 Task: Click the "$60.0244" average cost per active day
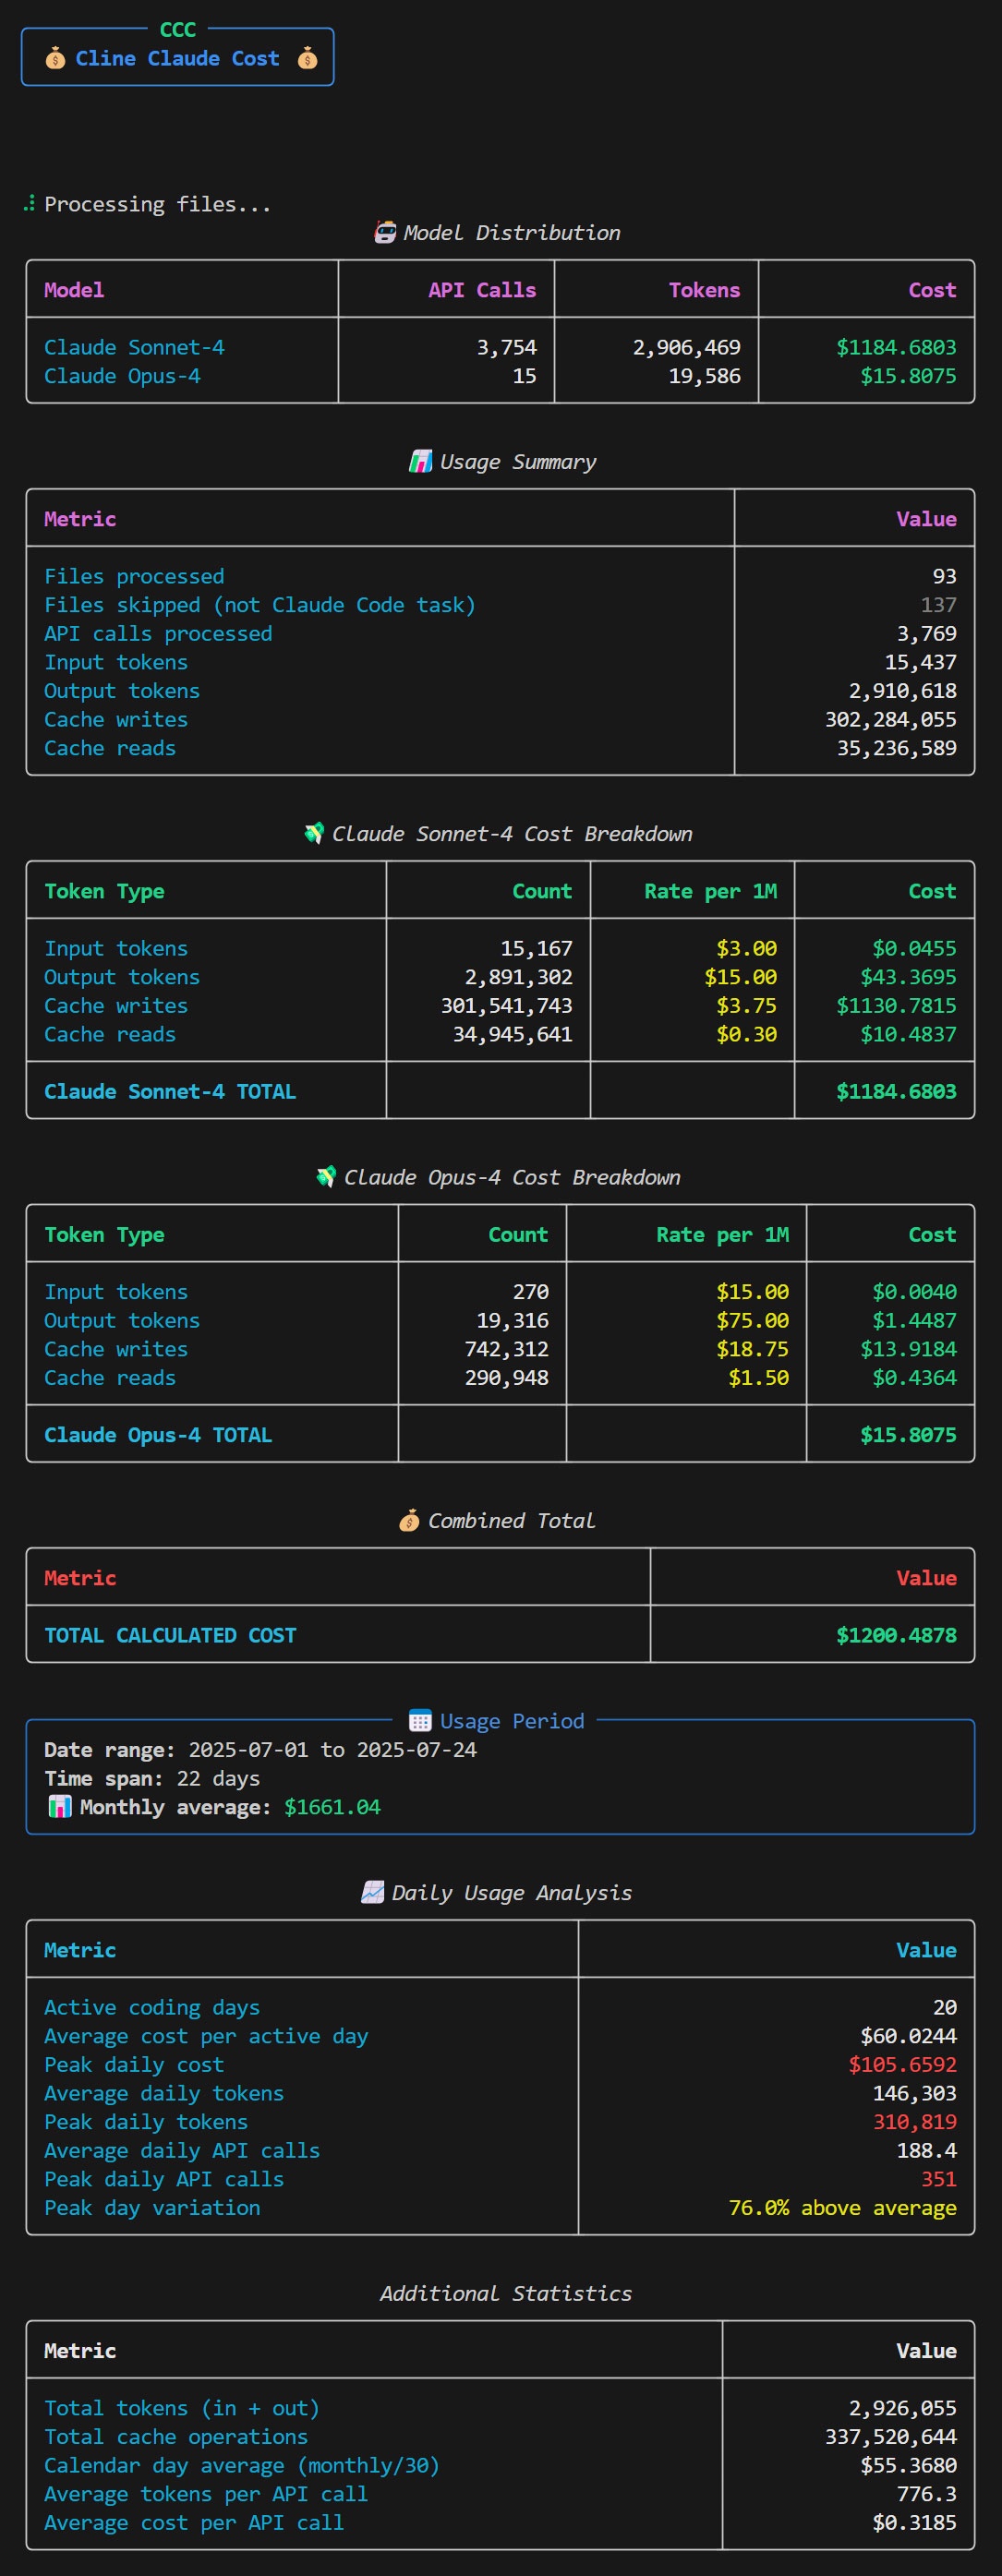908,2036
